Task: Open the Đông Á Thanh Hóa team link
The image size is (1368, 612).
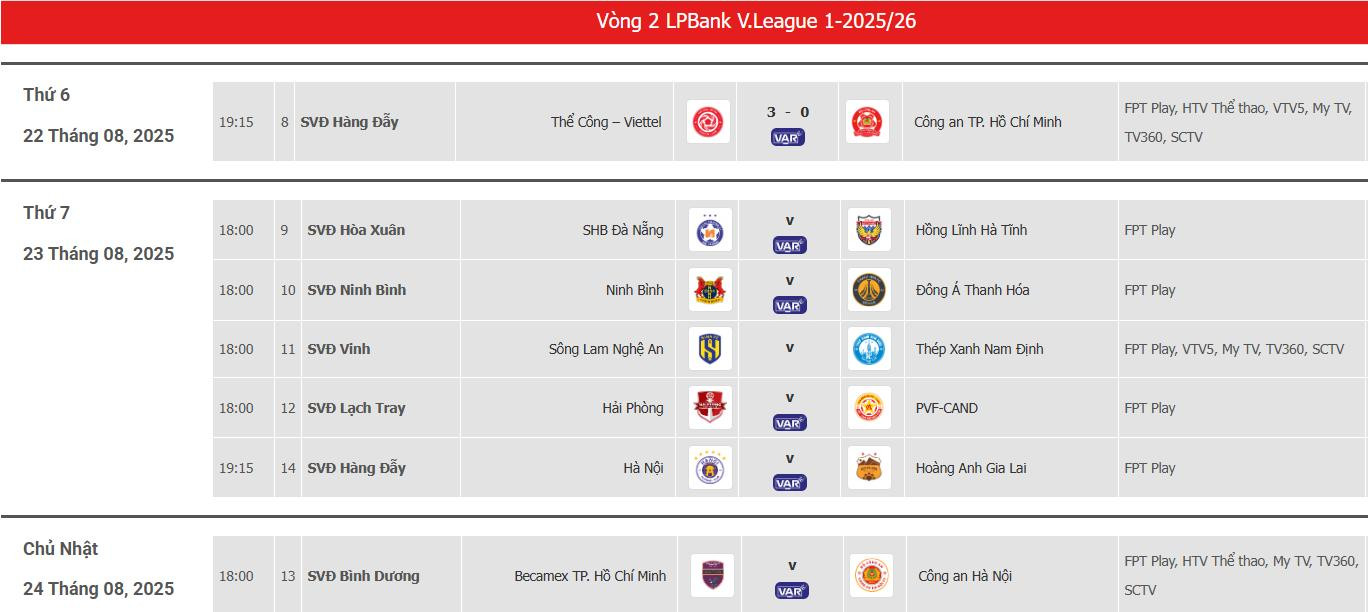Action: tap(972, 290)
